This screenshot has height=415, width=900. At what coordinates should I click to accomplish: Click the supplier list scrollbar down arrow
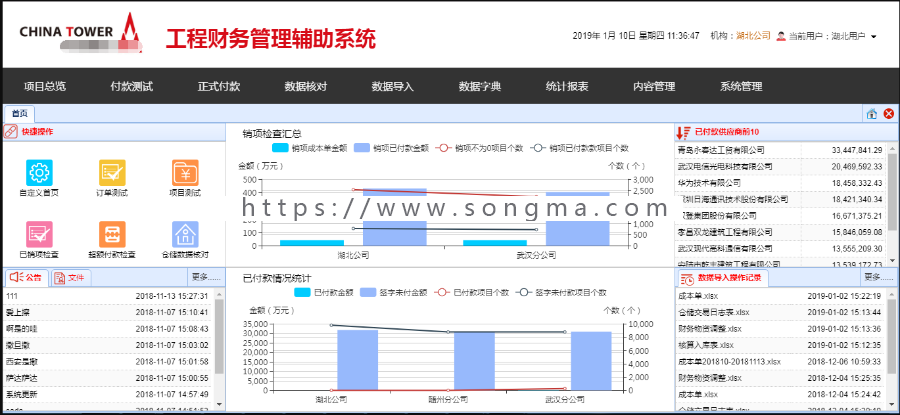(892, 263)
